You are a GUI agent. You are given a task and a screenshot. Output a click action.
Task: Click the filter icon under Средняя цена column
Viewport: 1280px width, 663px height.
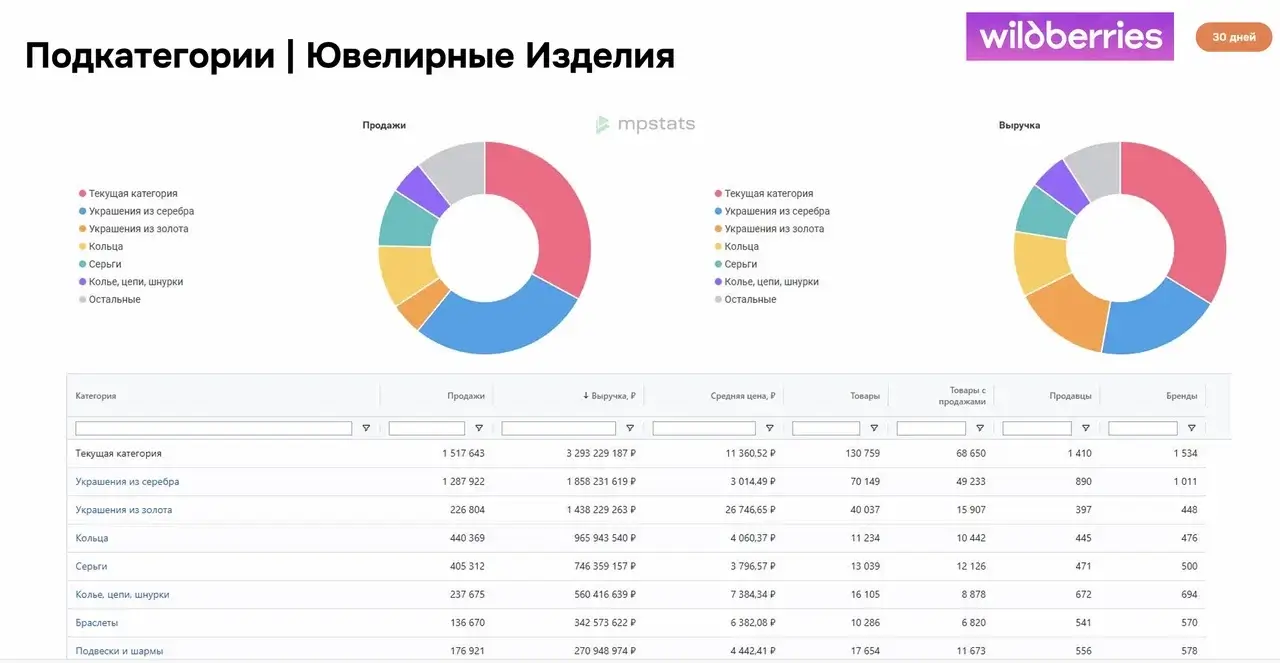click(769, 428)
